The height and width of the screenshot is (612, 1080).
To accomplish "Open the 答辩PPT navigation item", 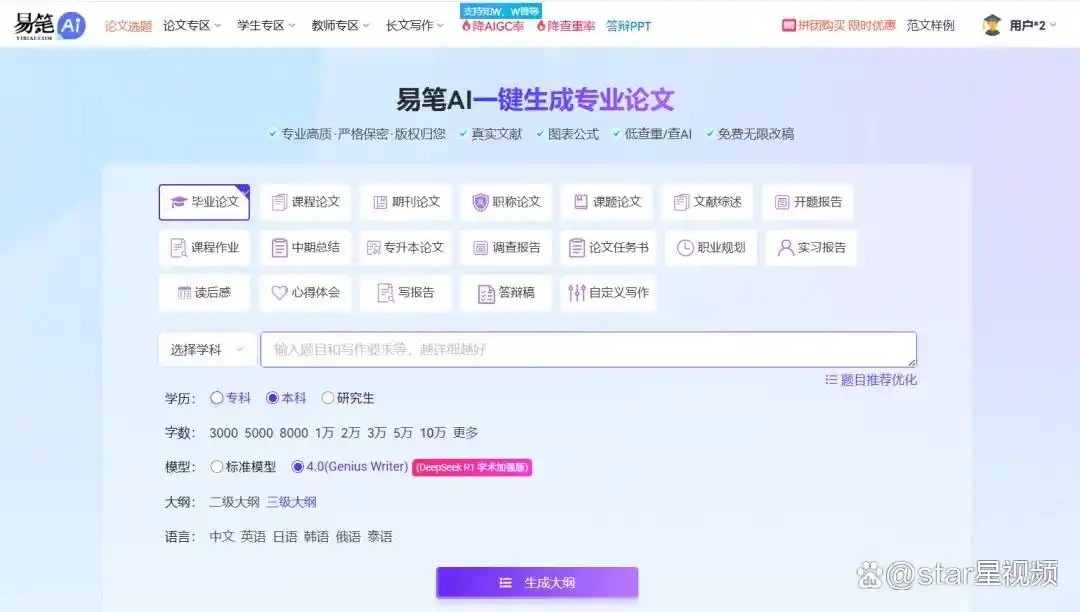I will [628, 27].
